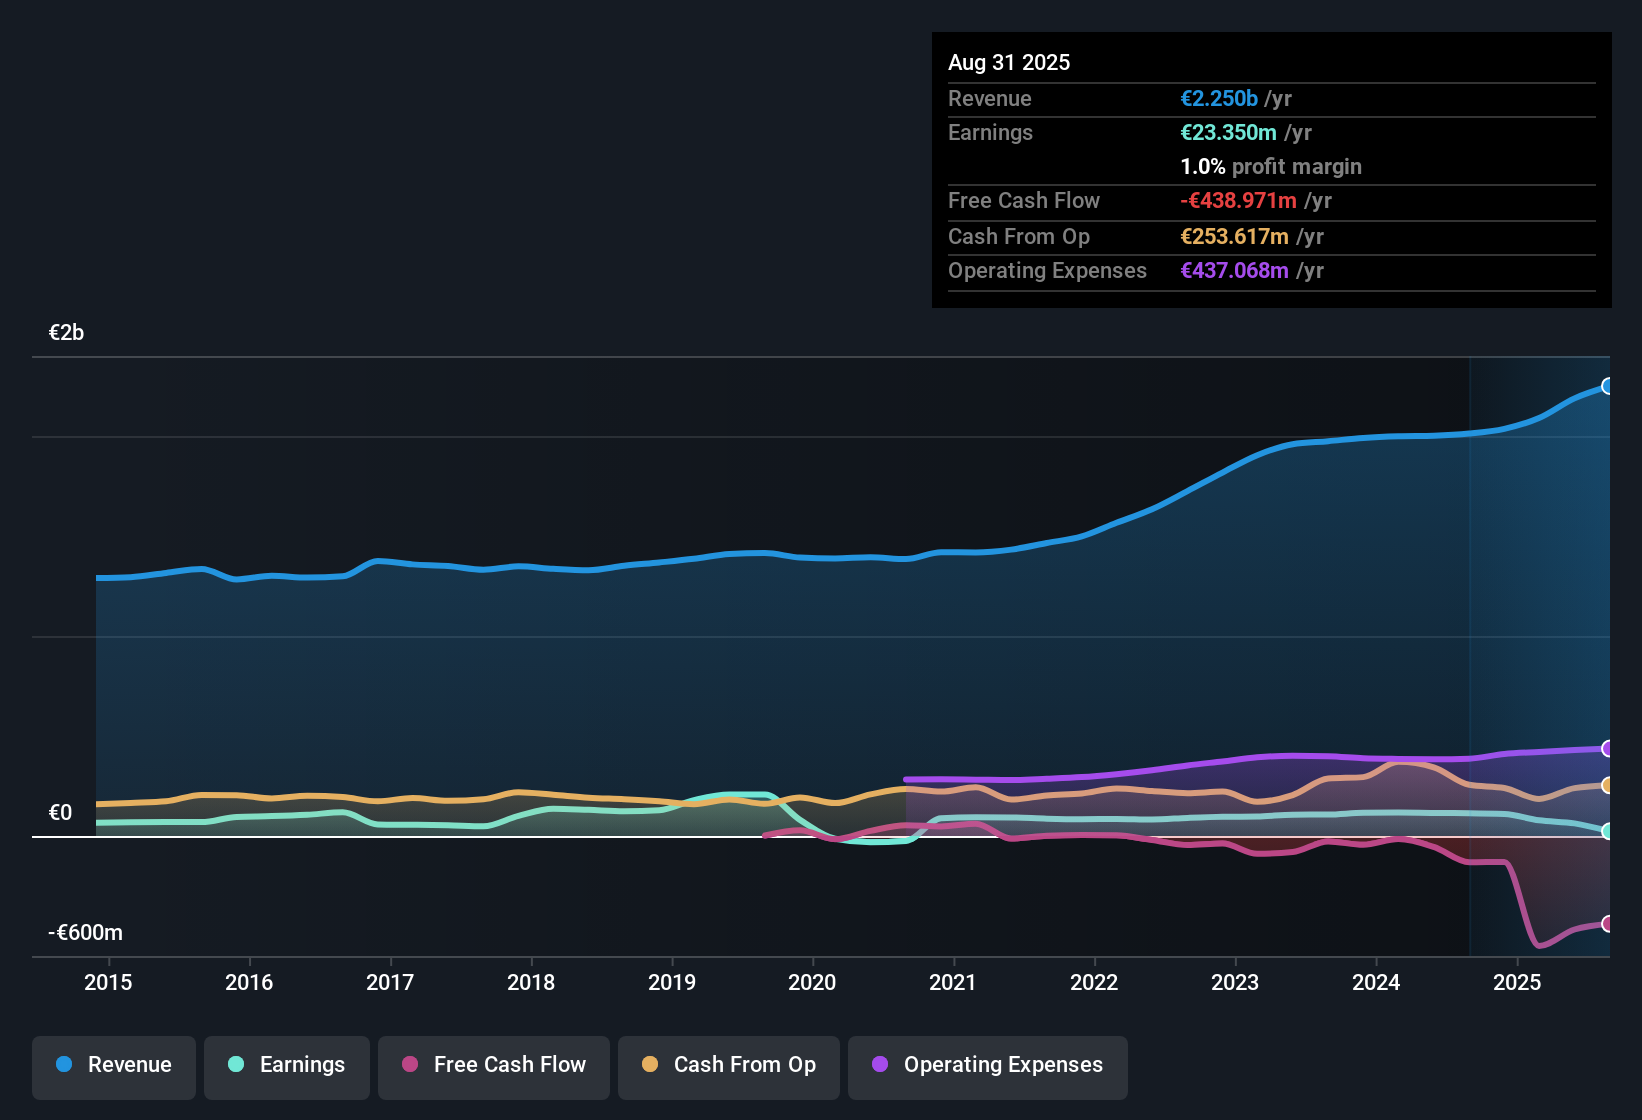Select the Cash From Op end-point marker
1642x1120 pixels.
(x=1608, y=786)
